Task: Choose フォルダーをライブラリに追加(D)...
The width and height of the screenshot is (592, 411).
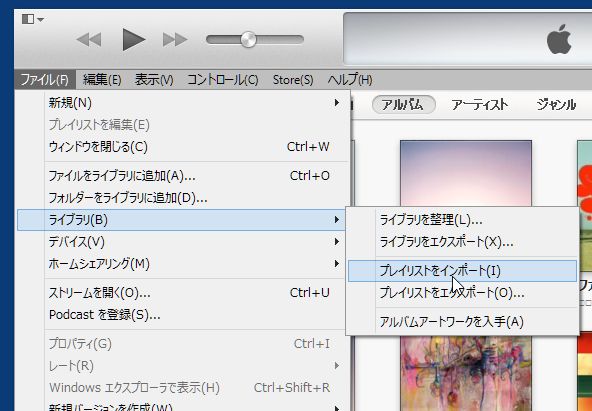Action: coord(181,197)
